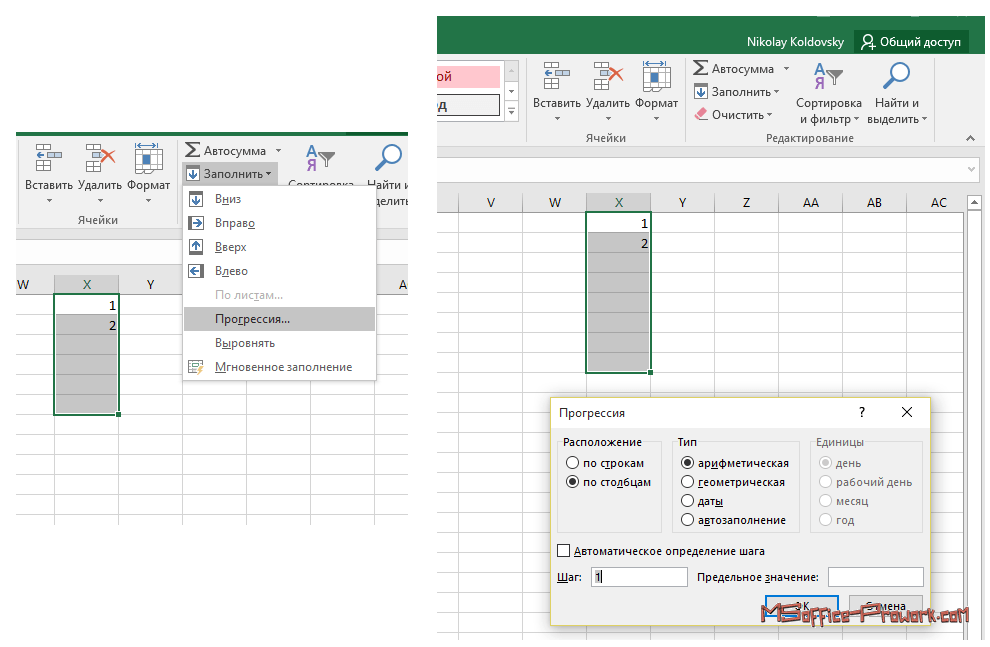The image size is (990, 647).
Task: Click Nikolay Koldovsky account name
Action: (x=795, y=42)
